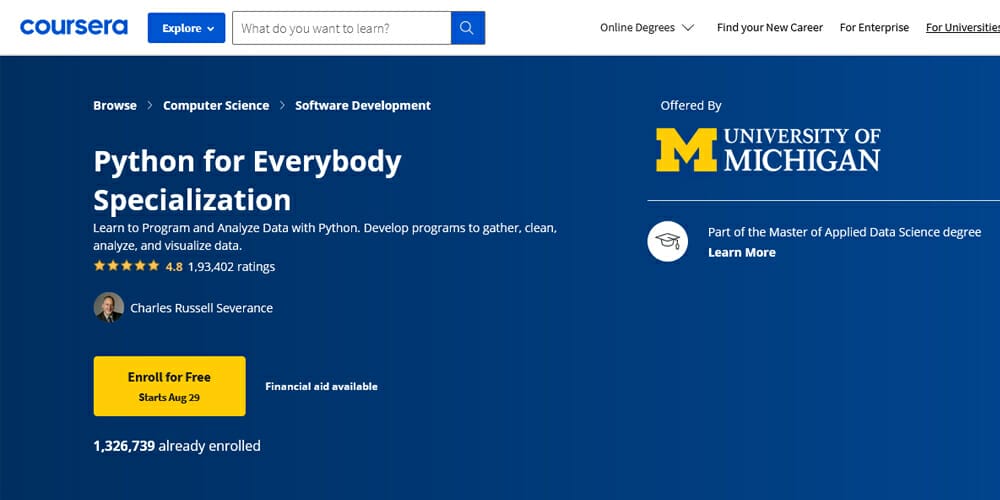Open the For Enterprise page

[874, 27]
